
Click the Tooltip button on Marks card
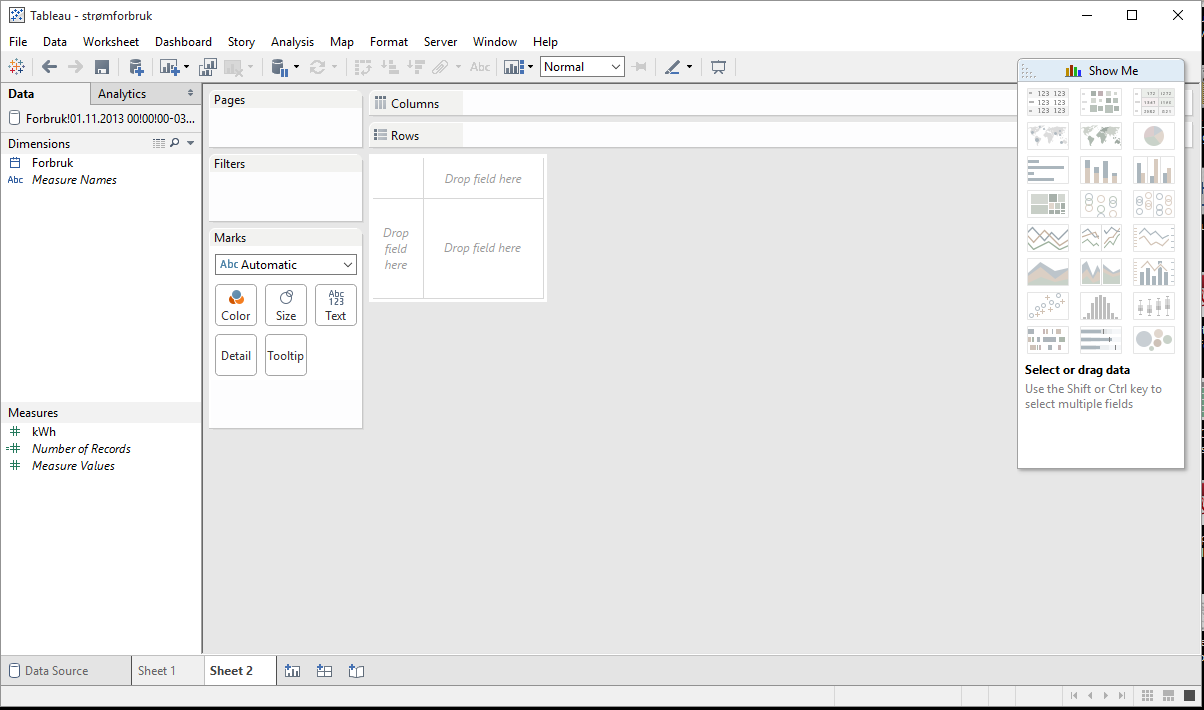(286, 355)
